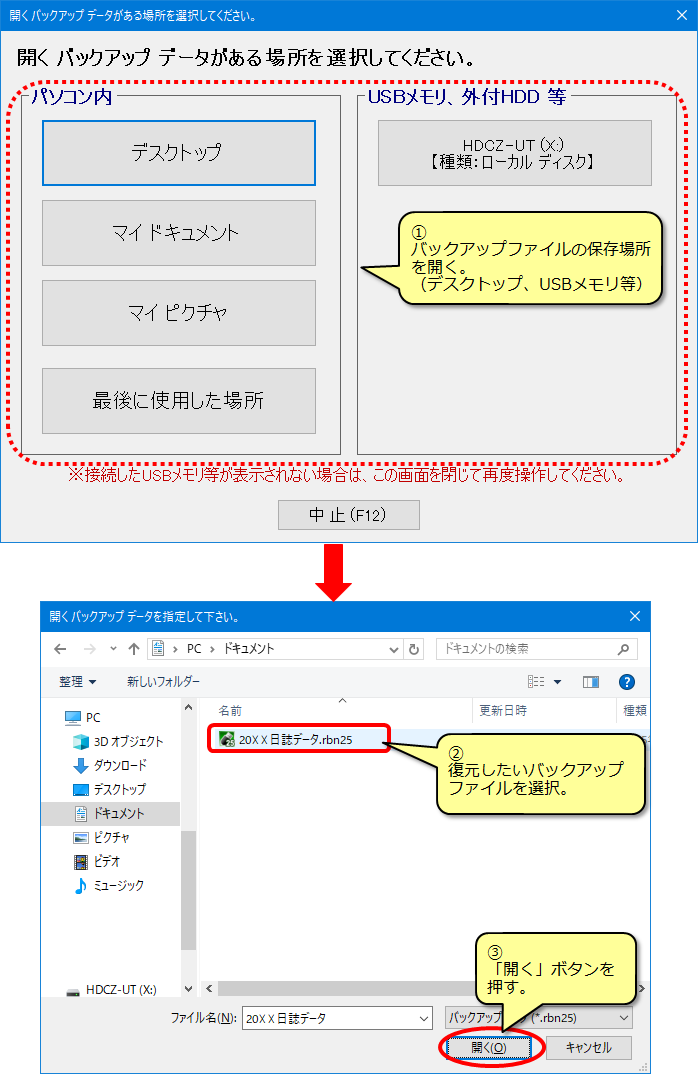Open the view options dropdown
Screen dimensions: 698x1074
557,682
